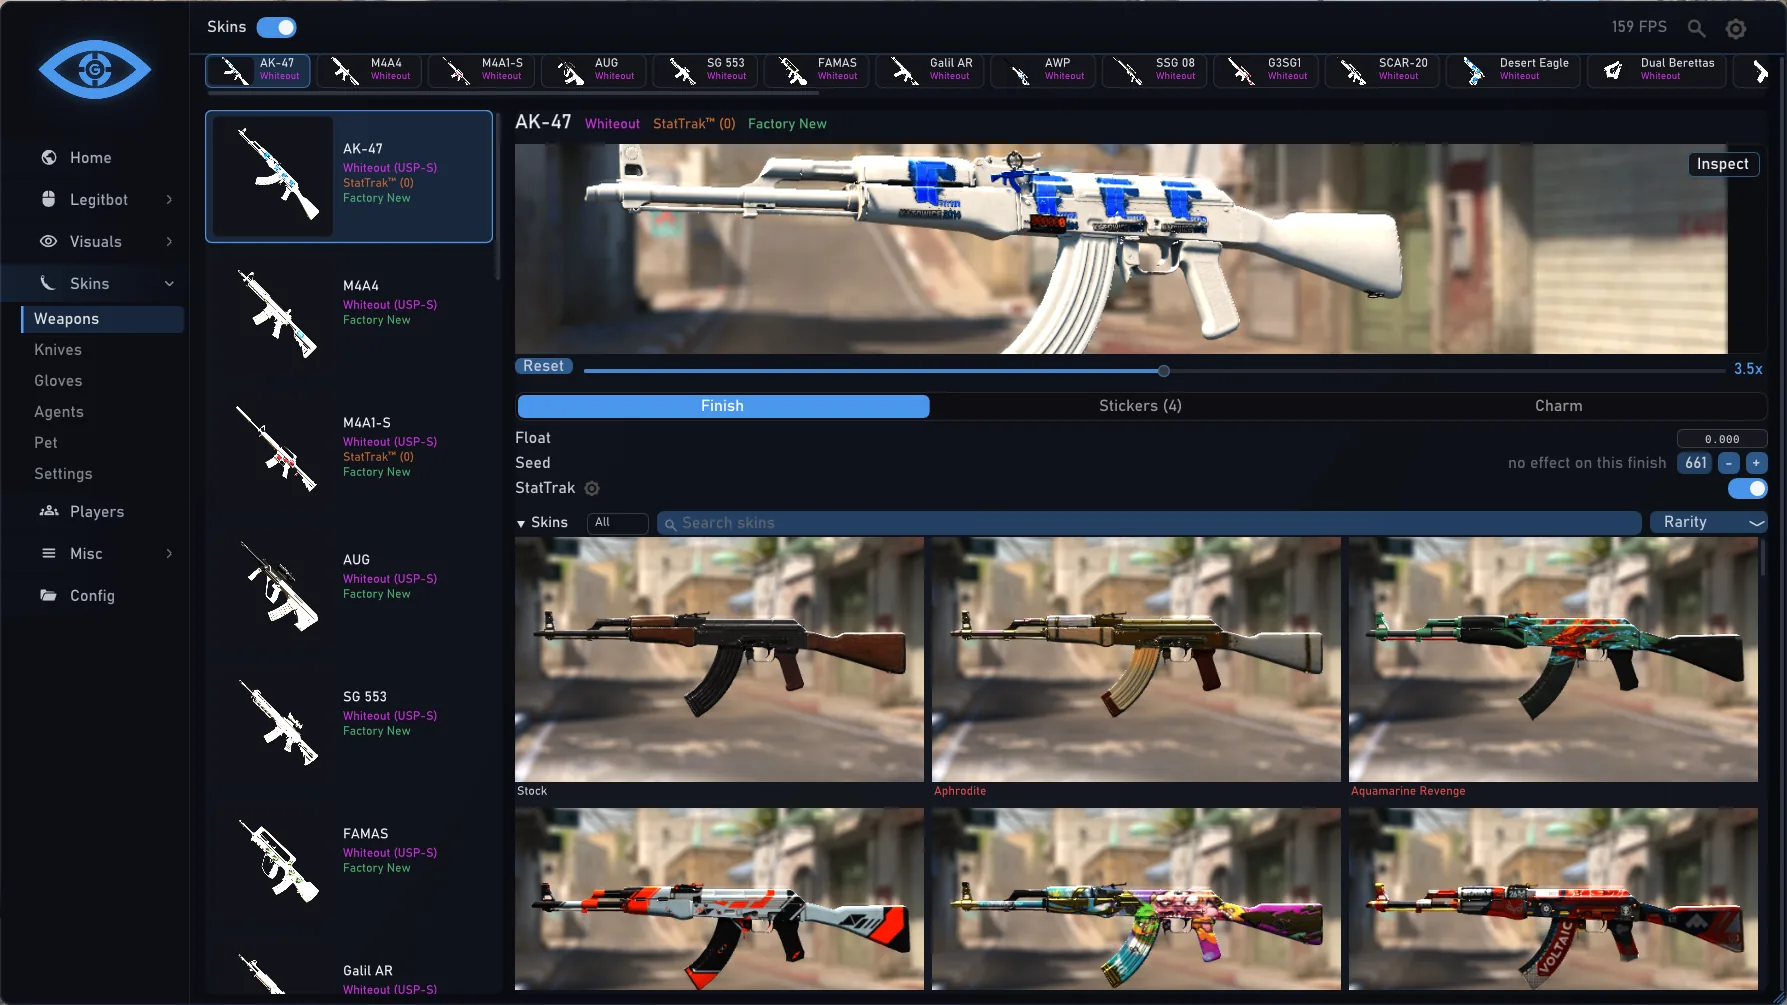Open StatTrak settings gear icon

tap(592, 488)
